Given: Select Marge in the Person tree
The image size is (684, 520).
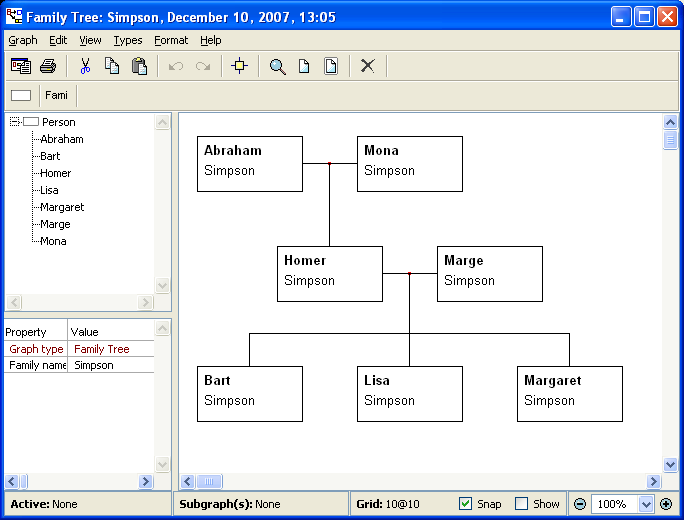Looking at the screenshot, I should (x=55, y=224).
